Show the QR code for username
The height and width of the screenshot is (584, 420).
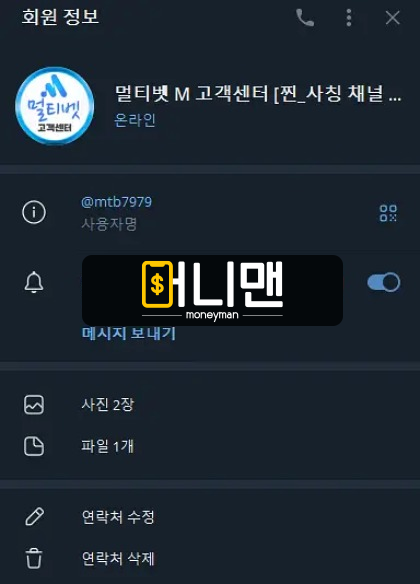coord(388,213)
